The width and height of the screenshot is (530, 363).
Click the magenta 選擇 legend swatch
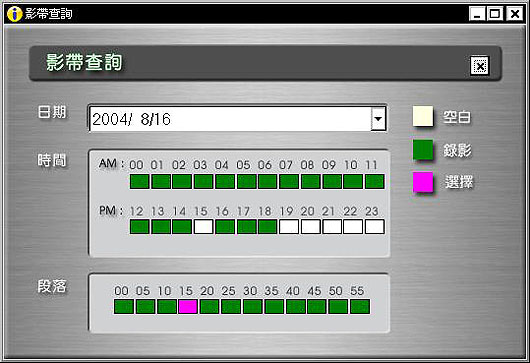click(x=423, y=182)
